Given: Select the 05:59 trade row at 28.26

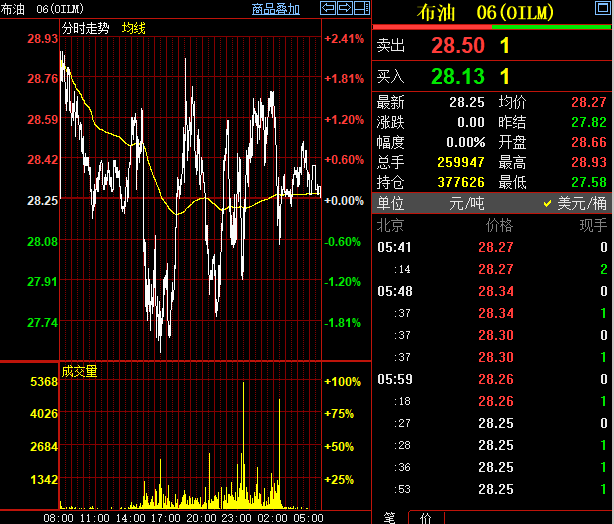Looking at the screenshot, I should (492, 379).
